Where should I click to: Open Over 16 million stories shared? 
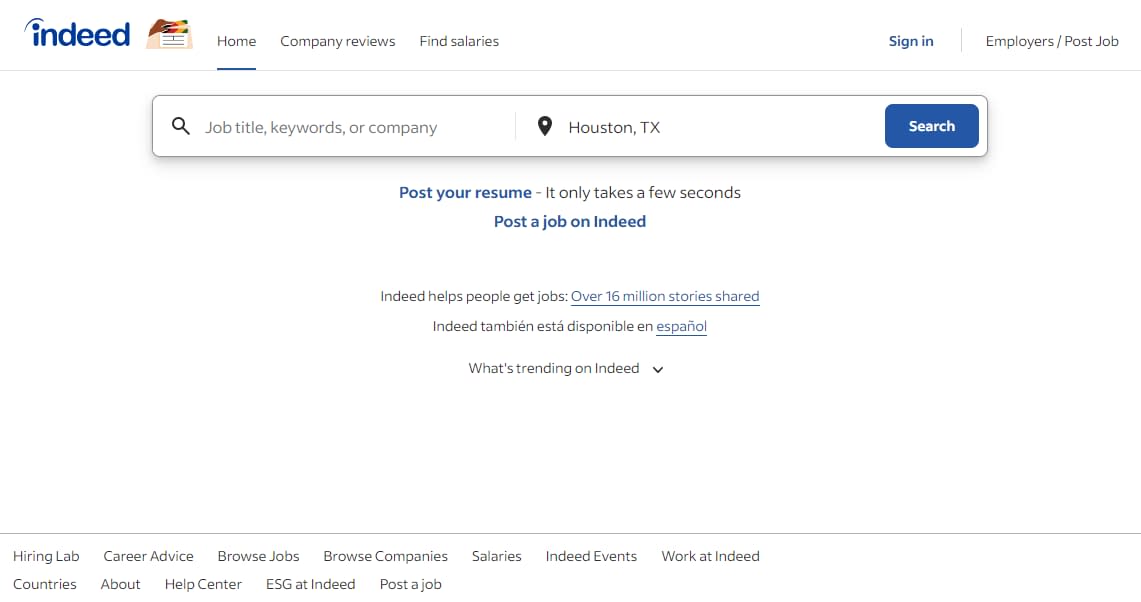(665, 297)
